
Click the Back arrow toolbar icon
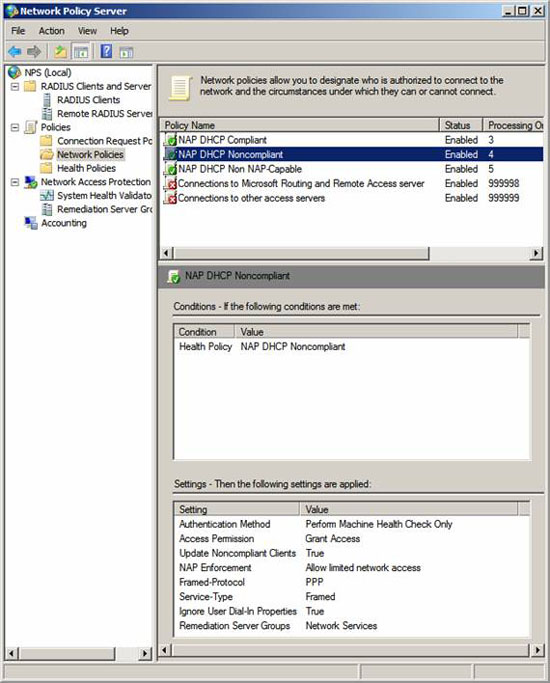pyautogui.click(x=14, y=52)
